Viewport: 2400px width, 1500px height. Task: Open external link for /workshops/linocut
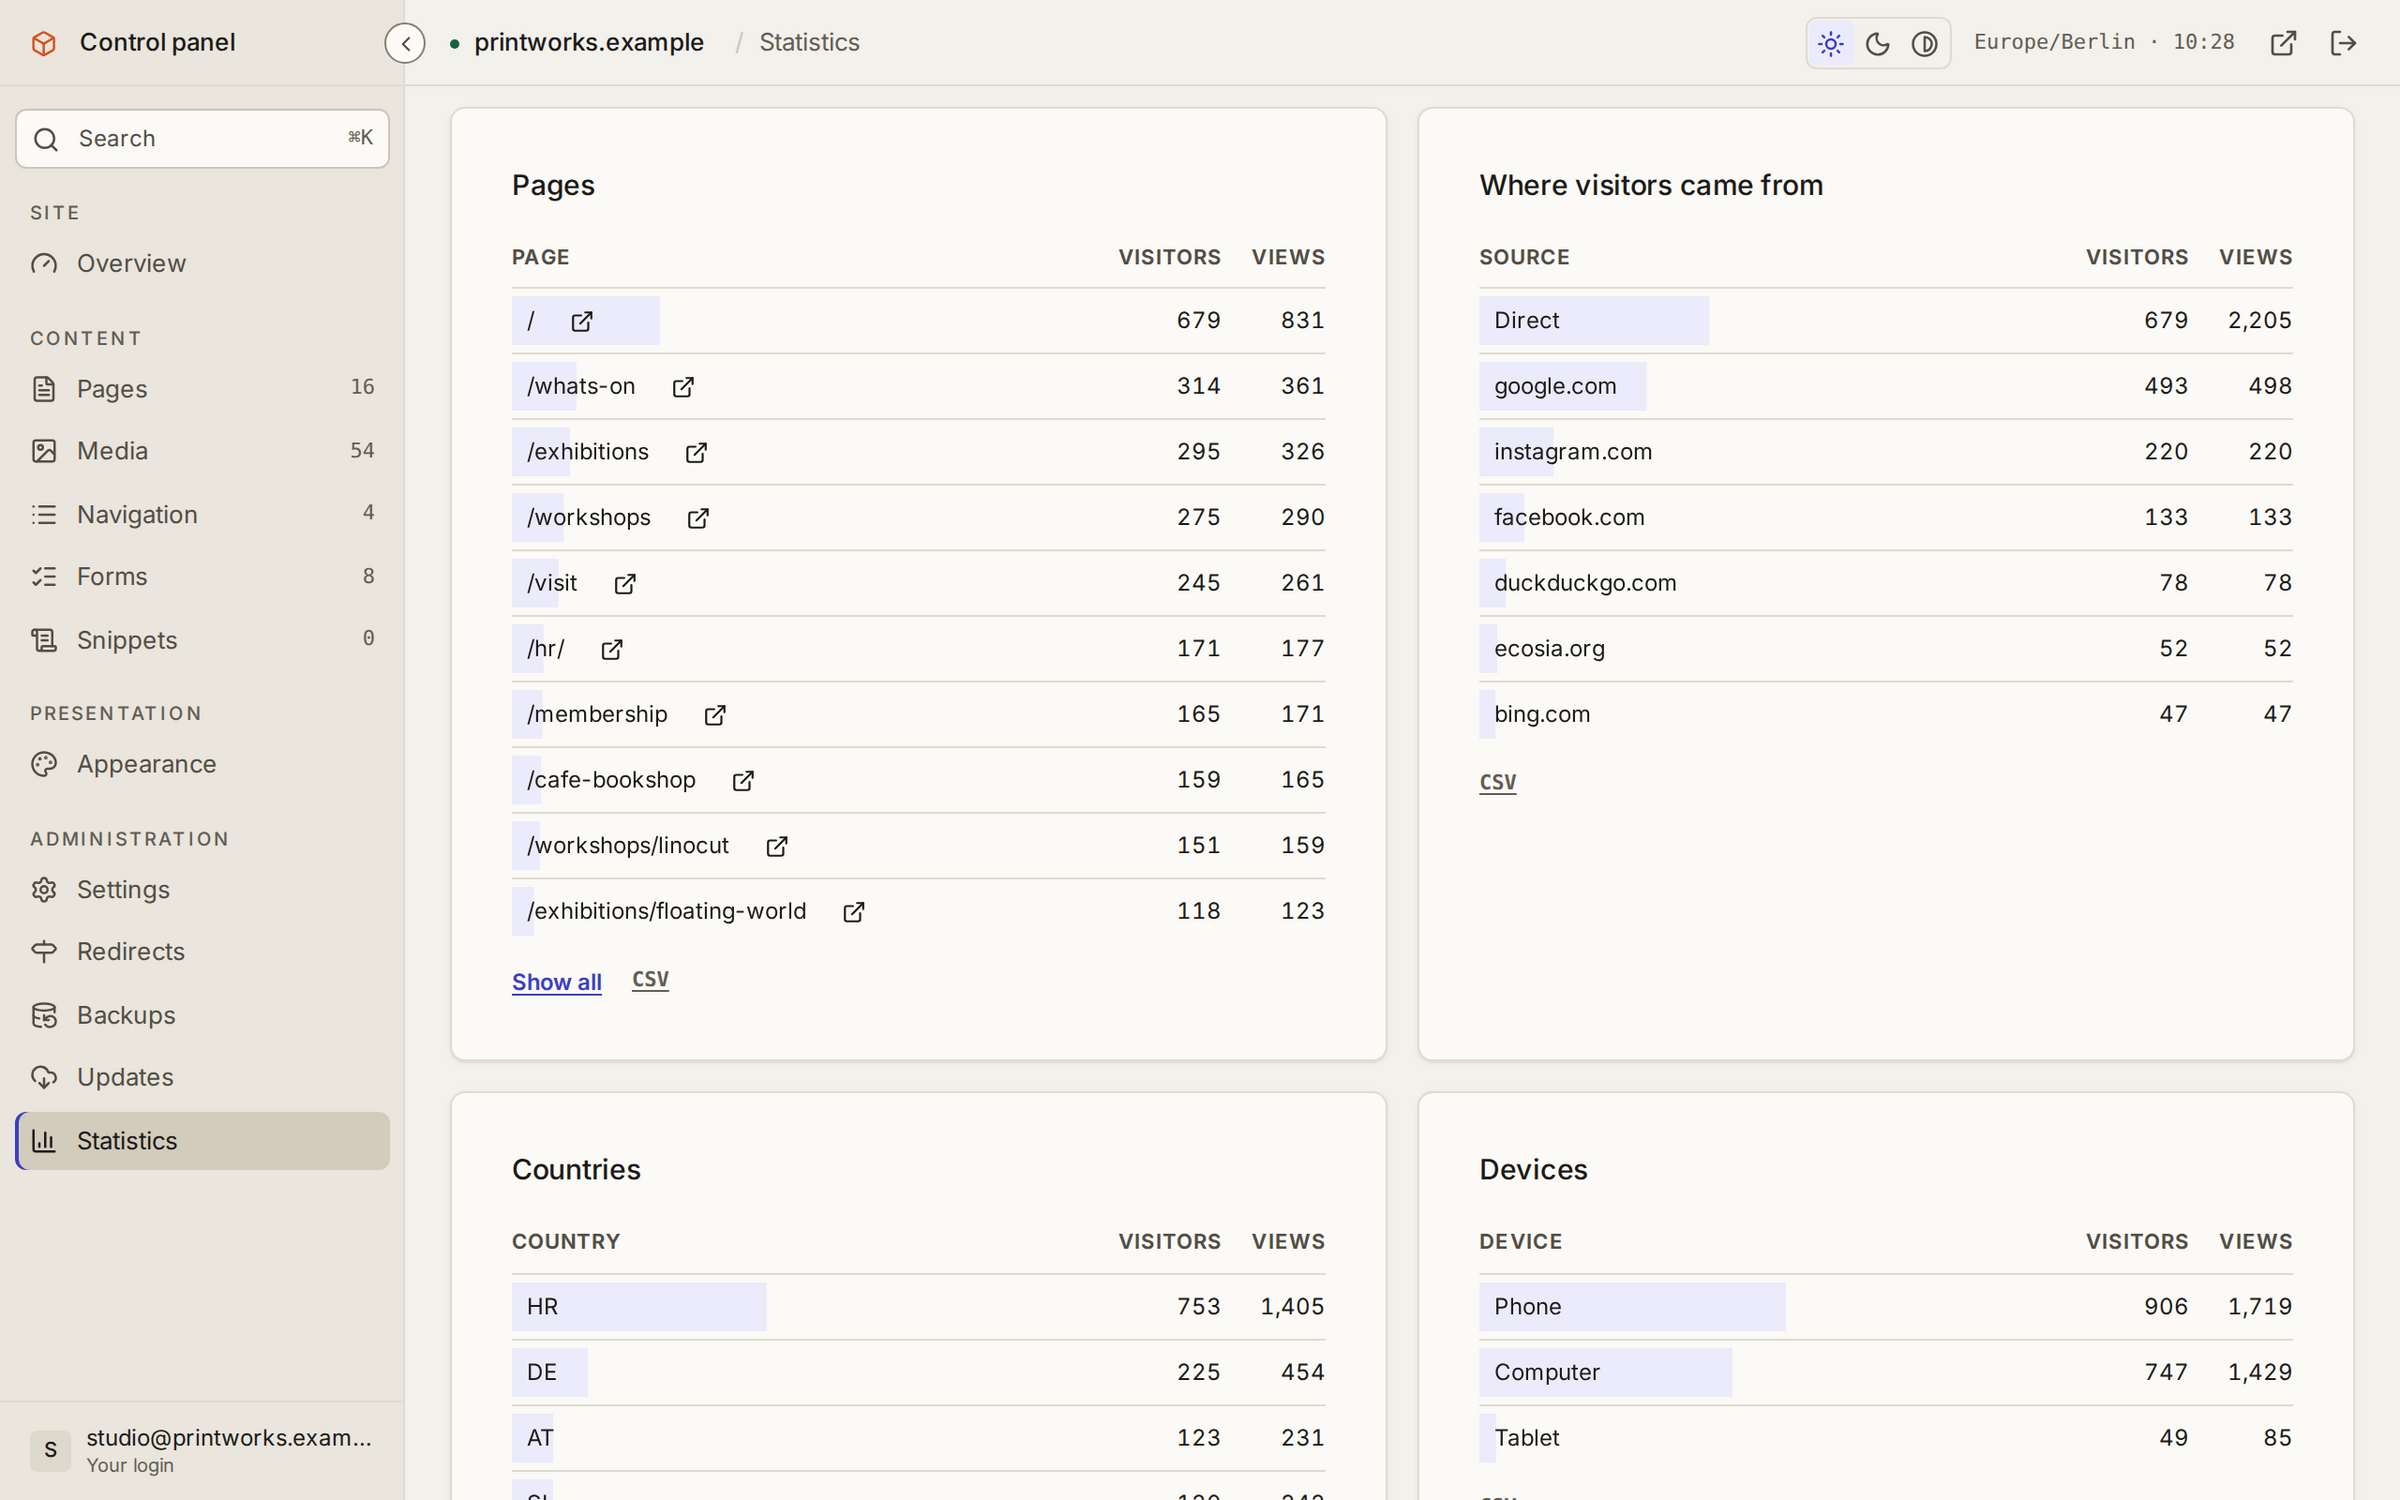click(x=777, y=847)
